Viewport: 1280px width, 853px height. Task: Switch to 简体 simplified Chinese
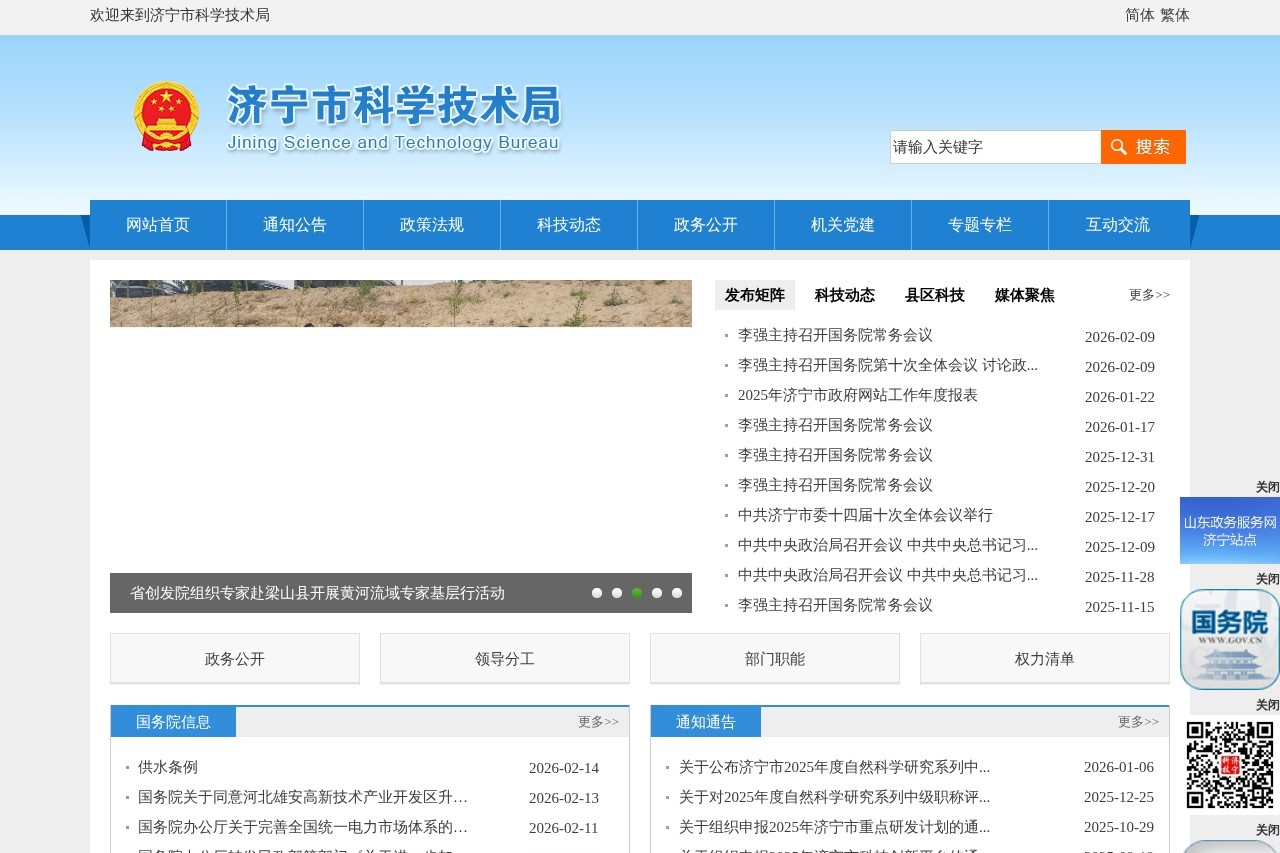1139,15
